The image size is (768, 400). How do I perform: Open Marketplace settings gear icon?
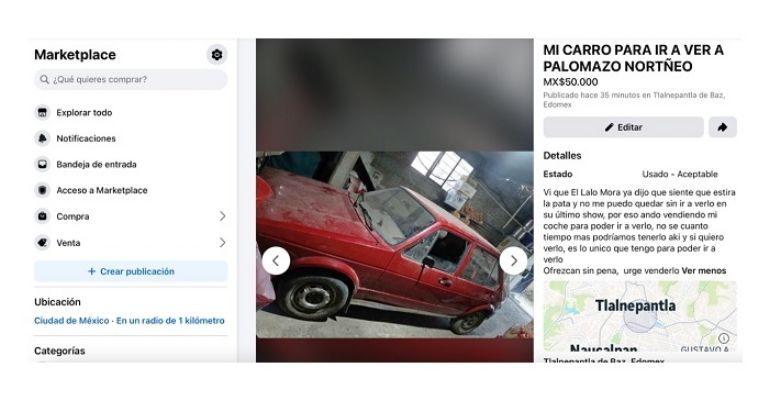pyautogui.click(x=216, y=54)
